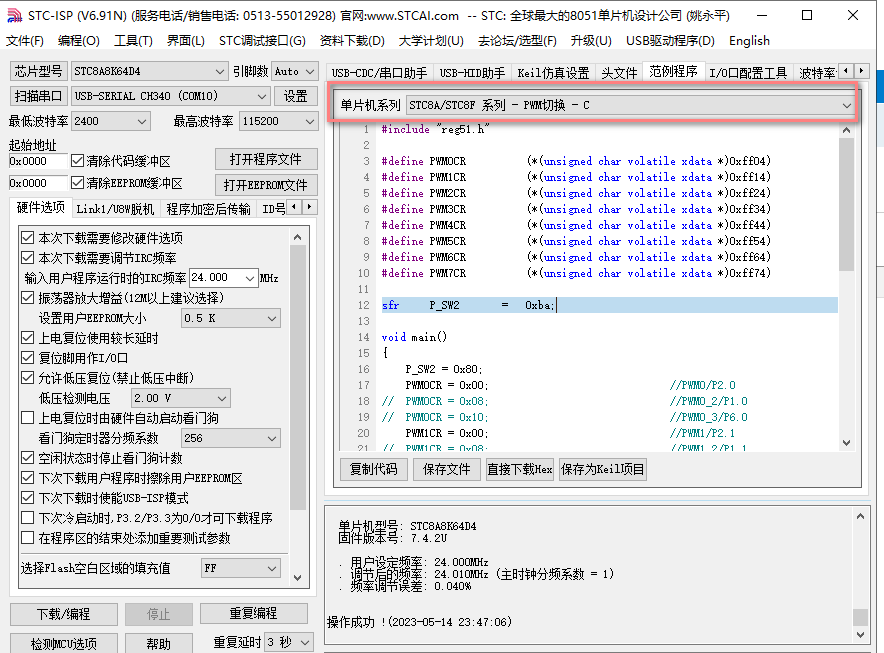The image size is (884, 653).
Task: Click output log scroll-down arrow
Action: [860, 634]
